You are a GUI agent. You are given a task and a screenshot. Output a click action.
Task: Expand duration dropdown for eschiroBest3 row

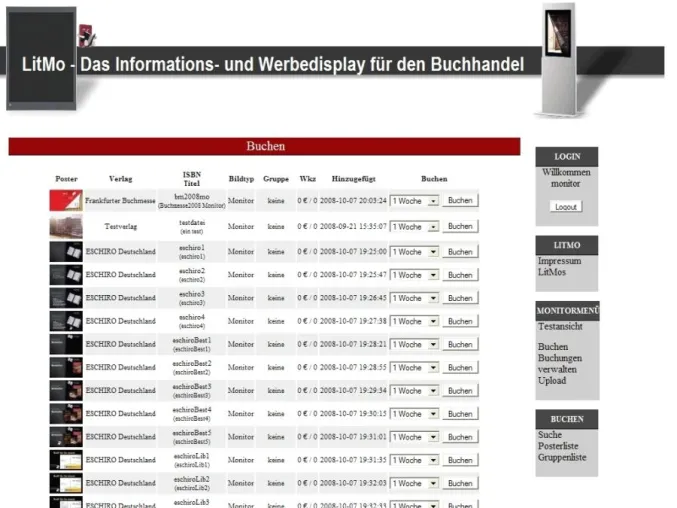coord(414,391)
